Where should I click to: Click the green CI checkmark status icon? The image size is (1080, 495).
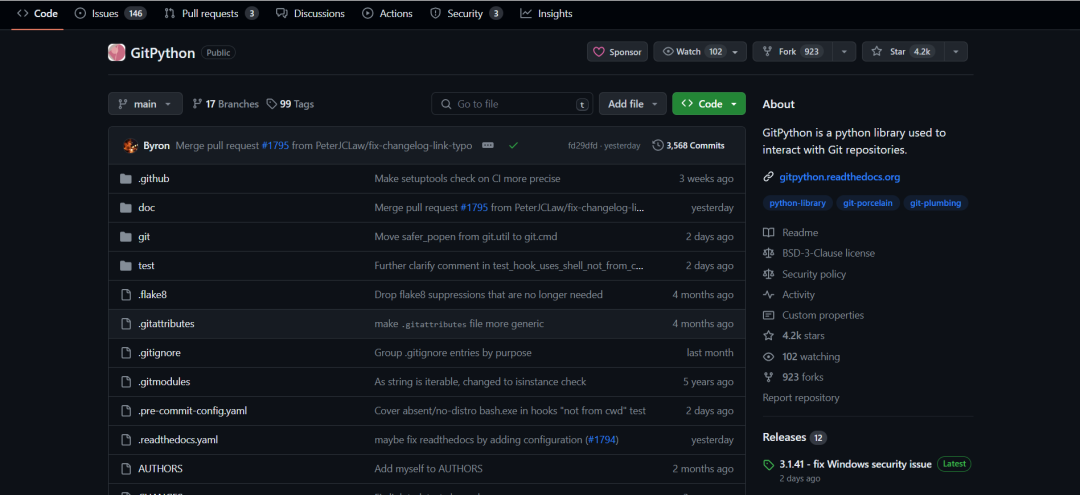[x=513, y=145]
